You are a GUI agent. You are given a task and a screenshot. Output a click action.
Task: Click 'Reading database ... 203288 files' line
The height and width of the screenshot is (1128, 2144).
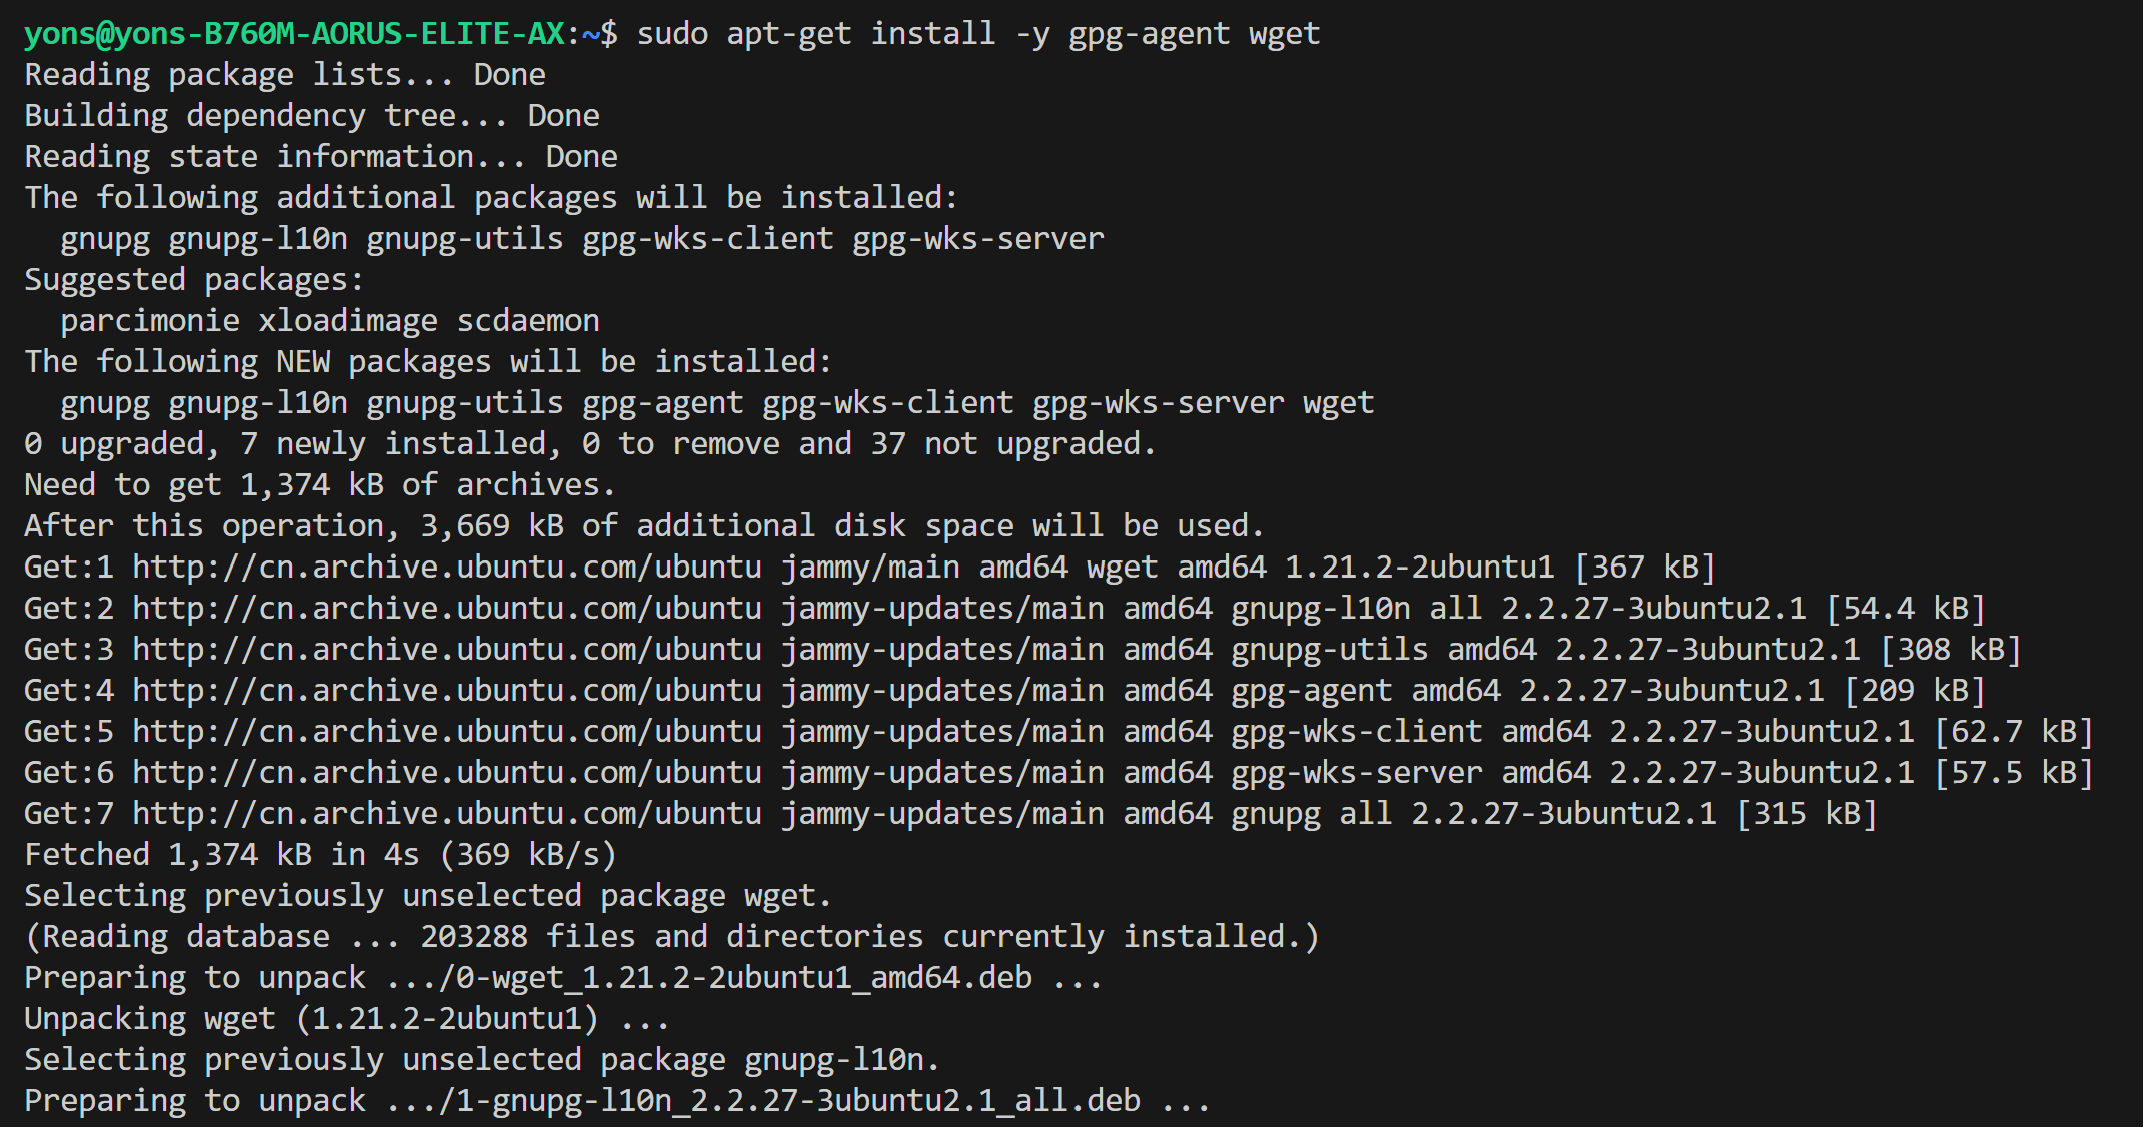(672, 937)
